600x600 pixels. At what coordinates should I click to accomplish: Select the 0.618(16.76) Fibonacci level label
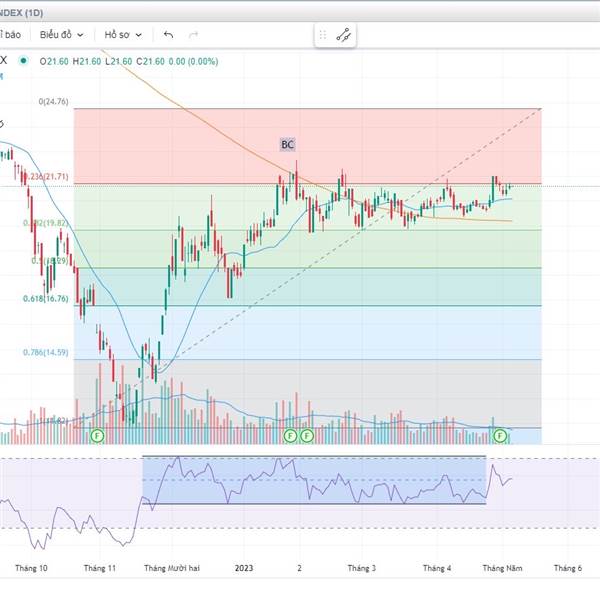[46, 298]
